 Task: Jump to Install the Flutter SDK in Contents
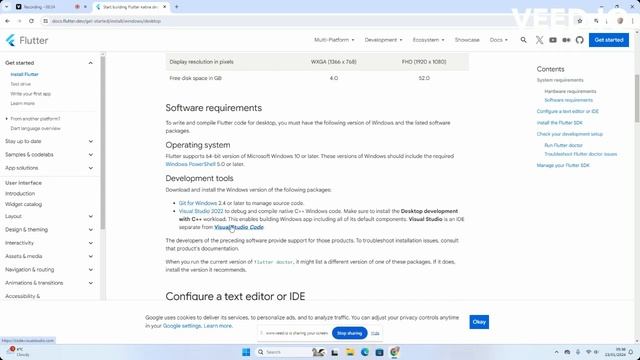click(x=560, y=123)
